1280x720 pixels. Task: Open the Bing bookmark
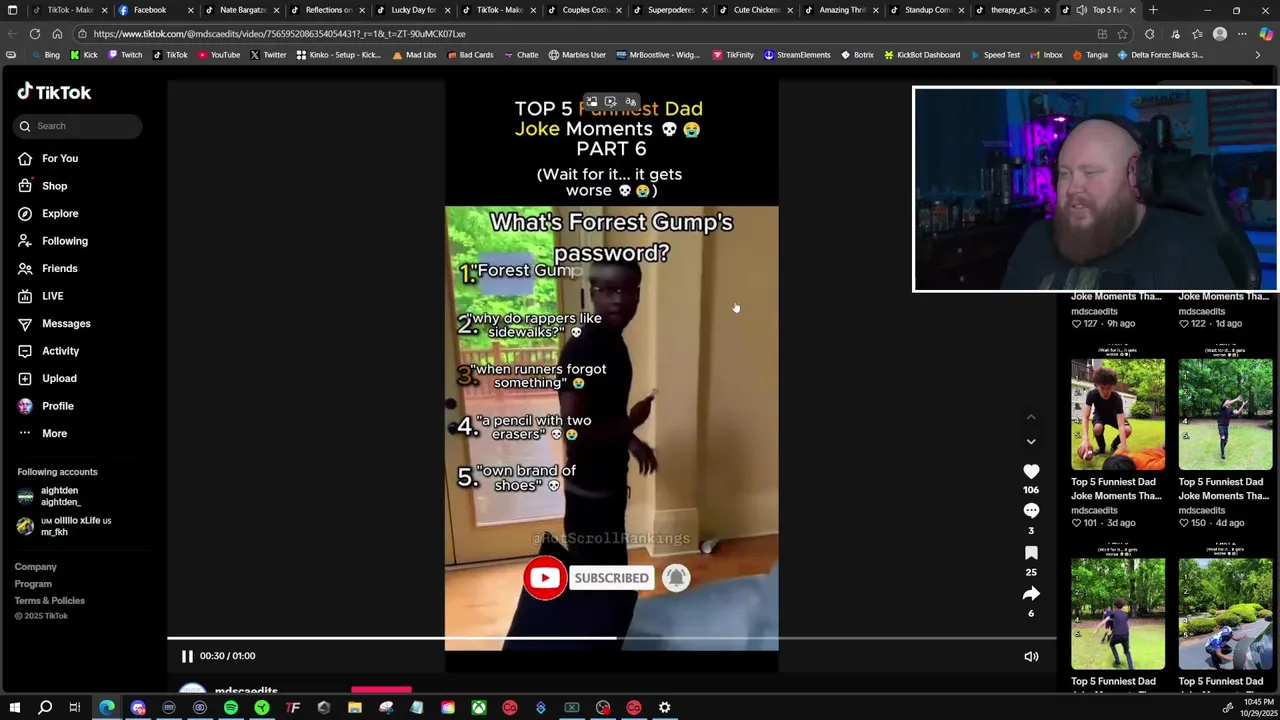pyautogui.click(x=44, y=55)
